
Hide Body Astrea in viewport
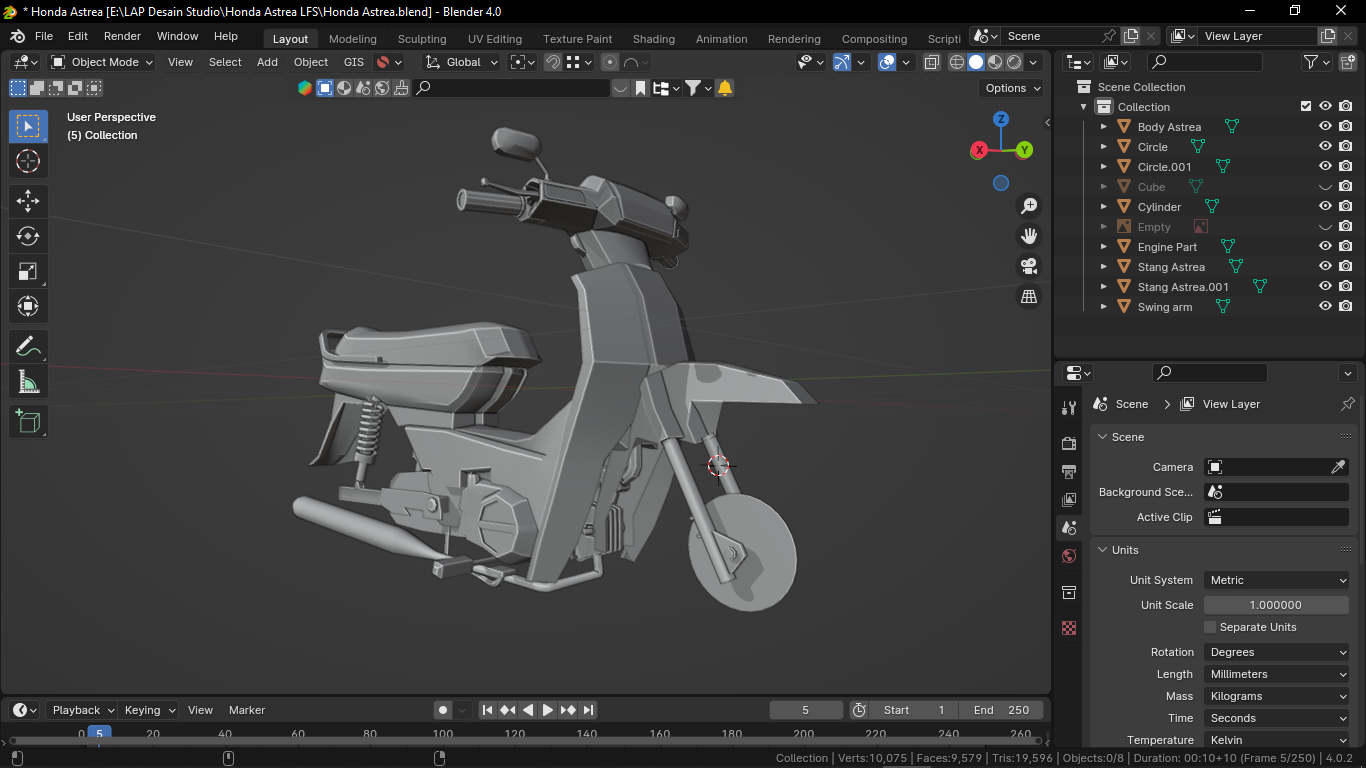click(1325, 127)
